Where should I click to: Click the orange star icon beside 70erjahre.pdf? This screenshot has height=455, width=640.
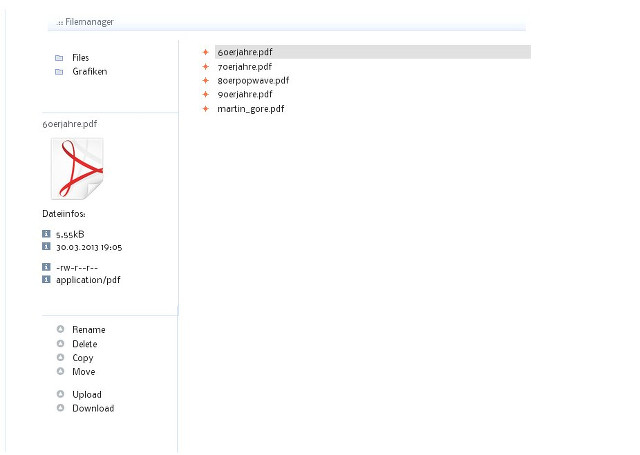[x=206, y=67]
